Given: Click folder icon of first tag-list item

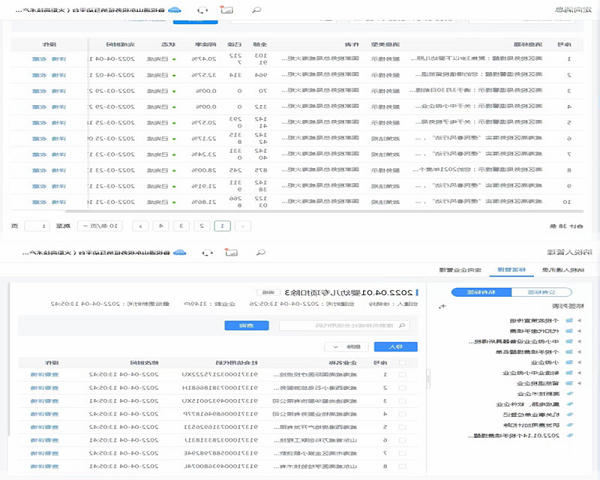Looking at the screenshot, I should pos(569,320).
